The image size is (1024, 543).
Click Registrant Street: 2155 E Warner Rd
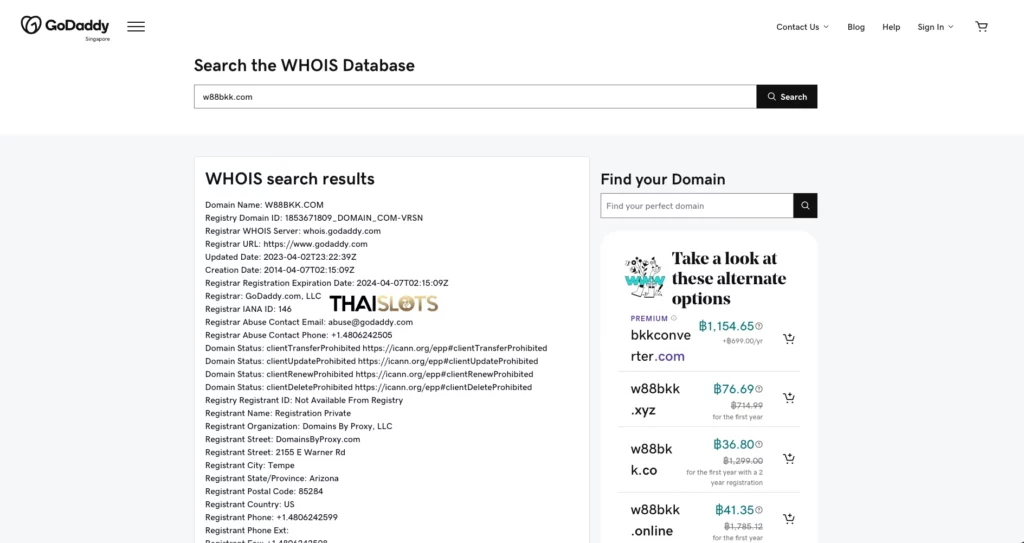[275, 452]
